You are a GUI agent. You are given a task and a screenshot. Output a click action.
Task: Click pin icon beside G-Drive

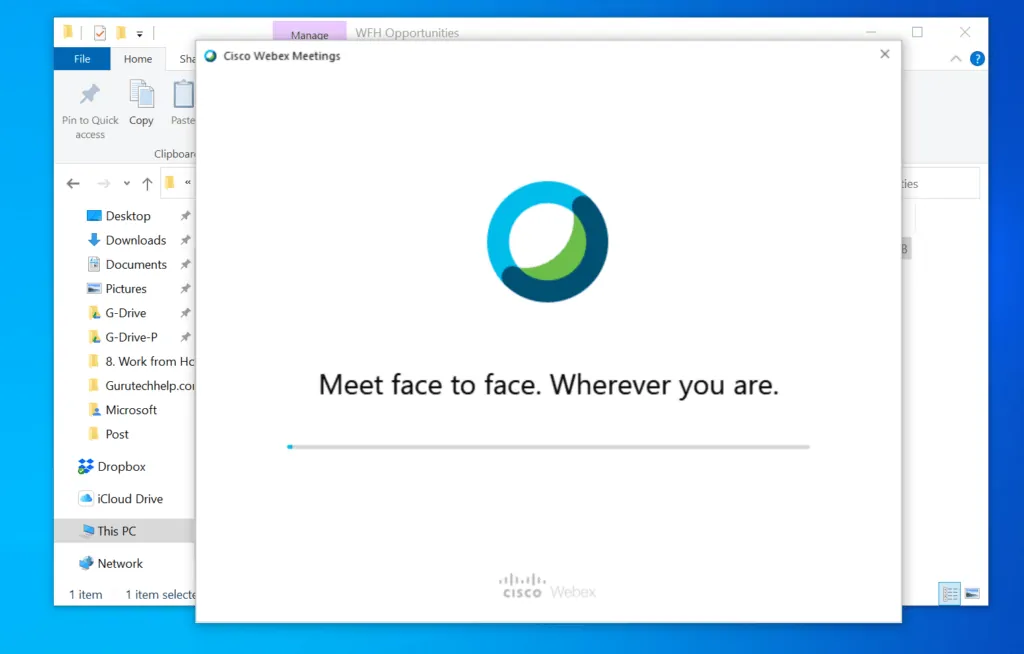tap(185, 312)
